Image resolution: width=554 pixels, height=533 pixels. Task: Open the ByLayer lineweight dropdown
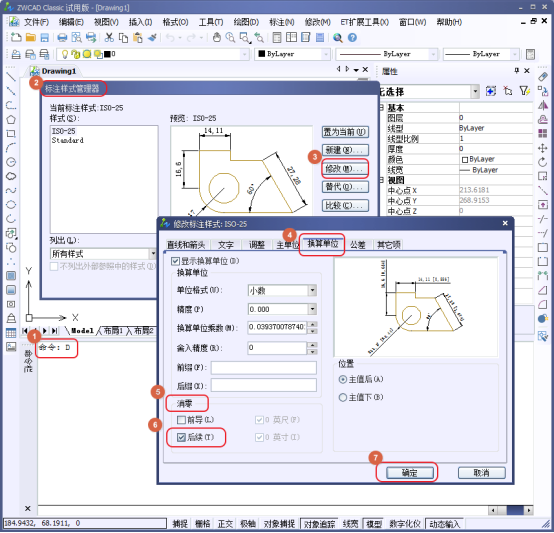coord(515,54)
